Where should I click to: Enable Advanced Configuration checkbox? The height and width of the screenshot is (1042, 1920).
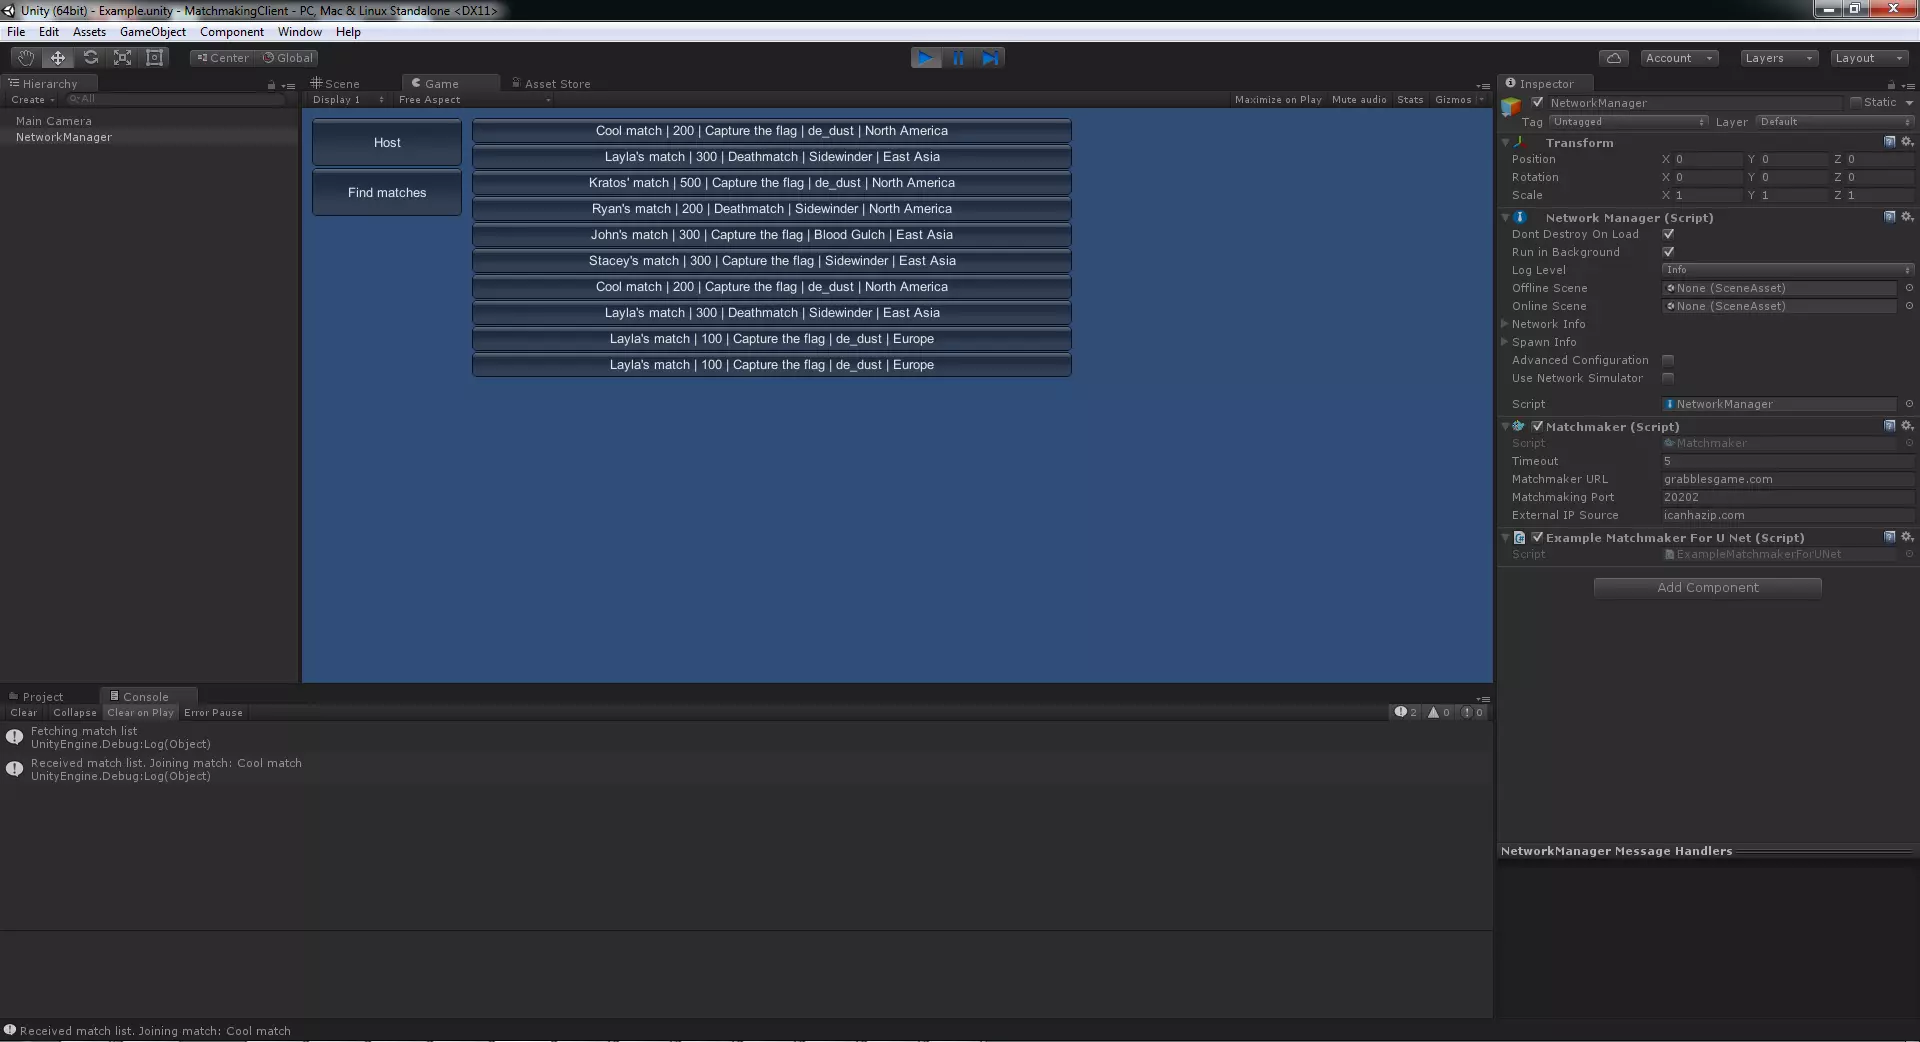point(1668,360)
